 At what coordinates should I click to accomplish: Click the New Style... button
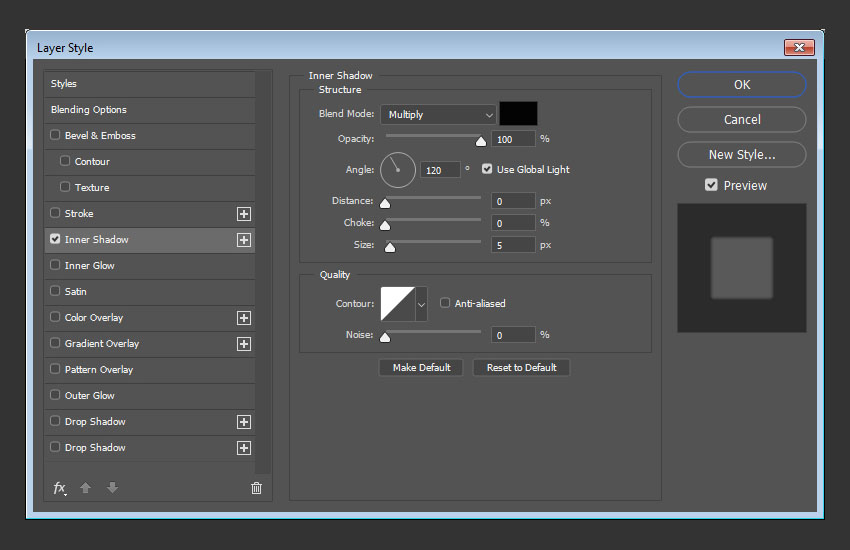741,155
